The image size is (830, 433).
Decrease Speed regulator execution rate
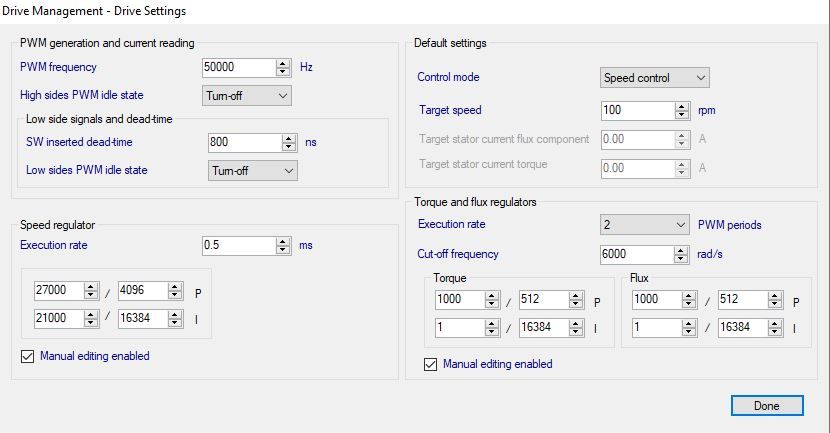pos(283,250)
